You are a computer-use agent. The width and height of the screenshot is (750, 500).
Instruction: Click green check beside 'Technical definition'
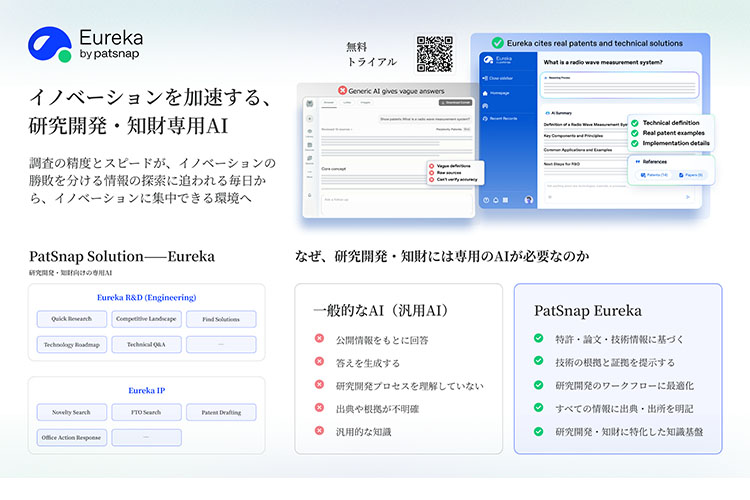(x=635, y=123)
